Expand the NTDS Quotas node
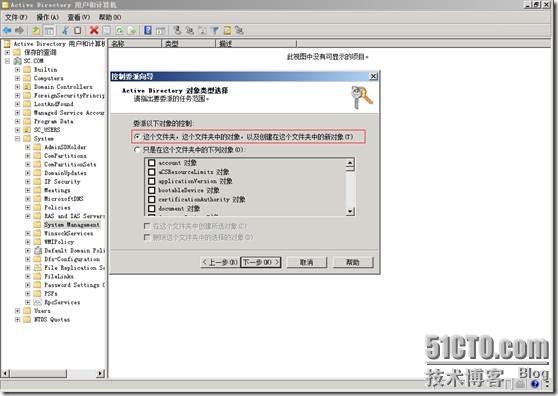The image size is (558, 396). coord(17,320)
